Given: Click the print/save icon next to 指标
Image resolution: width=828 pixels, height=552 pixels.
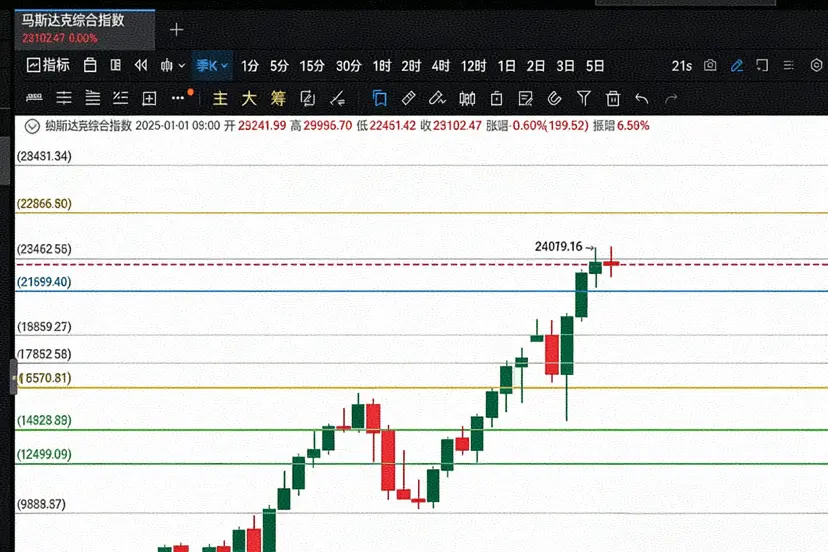Looking at the screenshot, I should point(90,65).
